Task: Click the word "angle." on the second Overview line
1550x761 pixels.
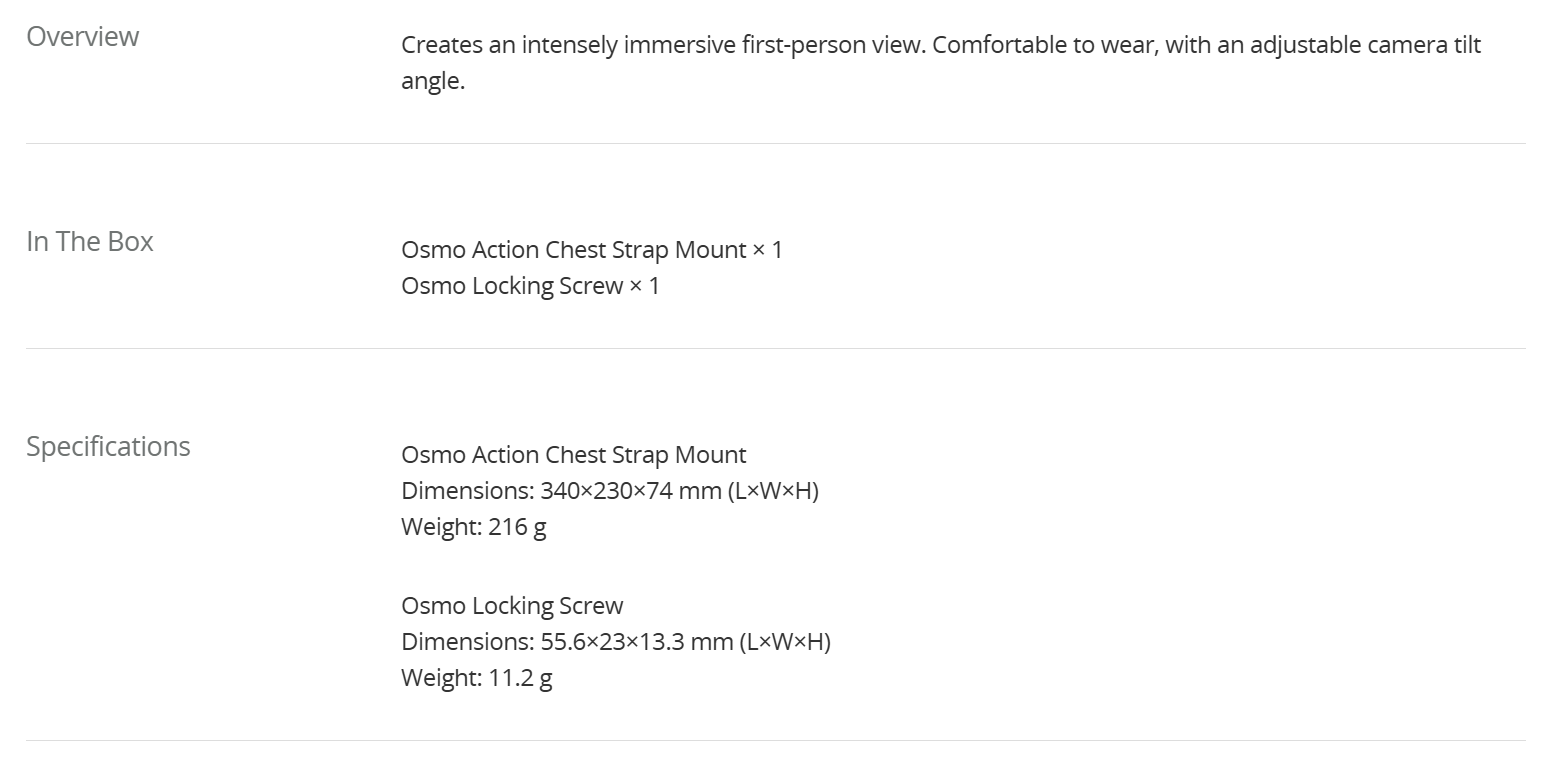Action: (433, 81)
